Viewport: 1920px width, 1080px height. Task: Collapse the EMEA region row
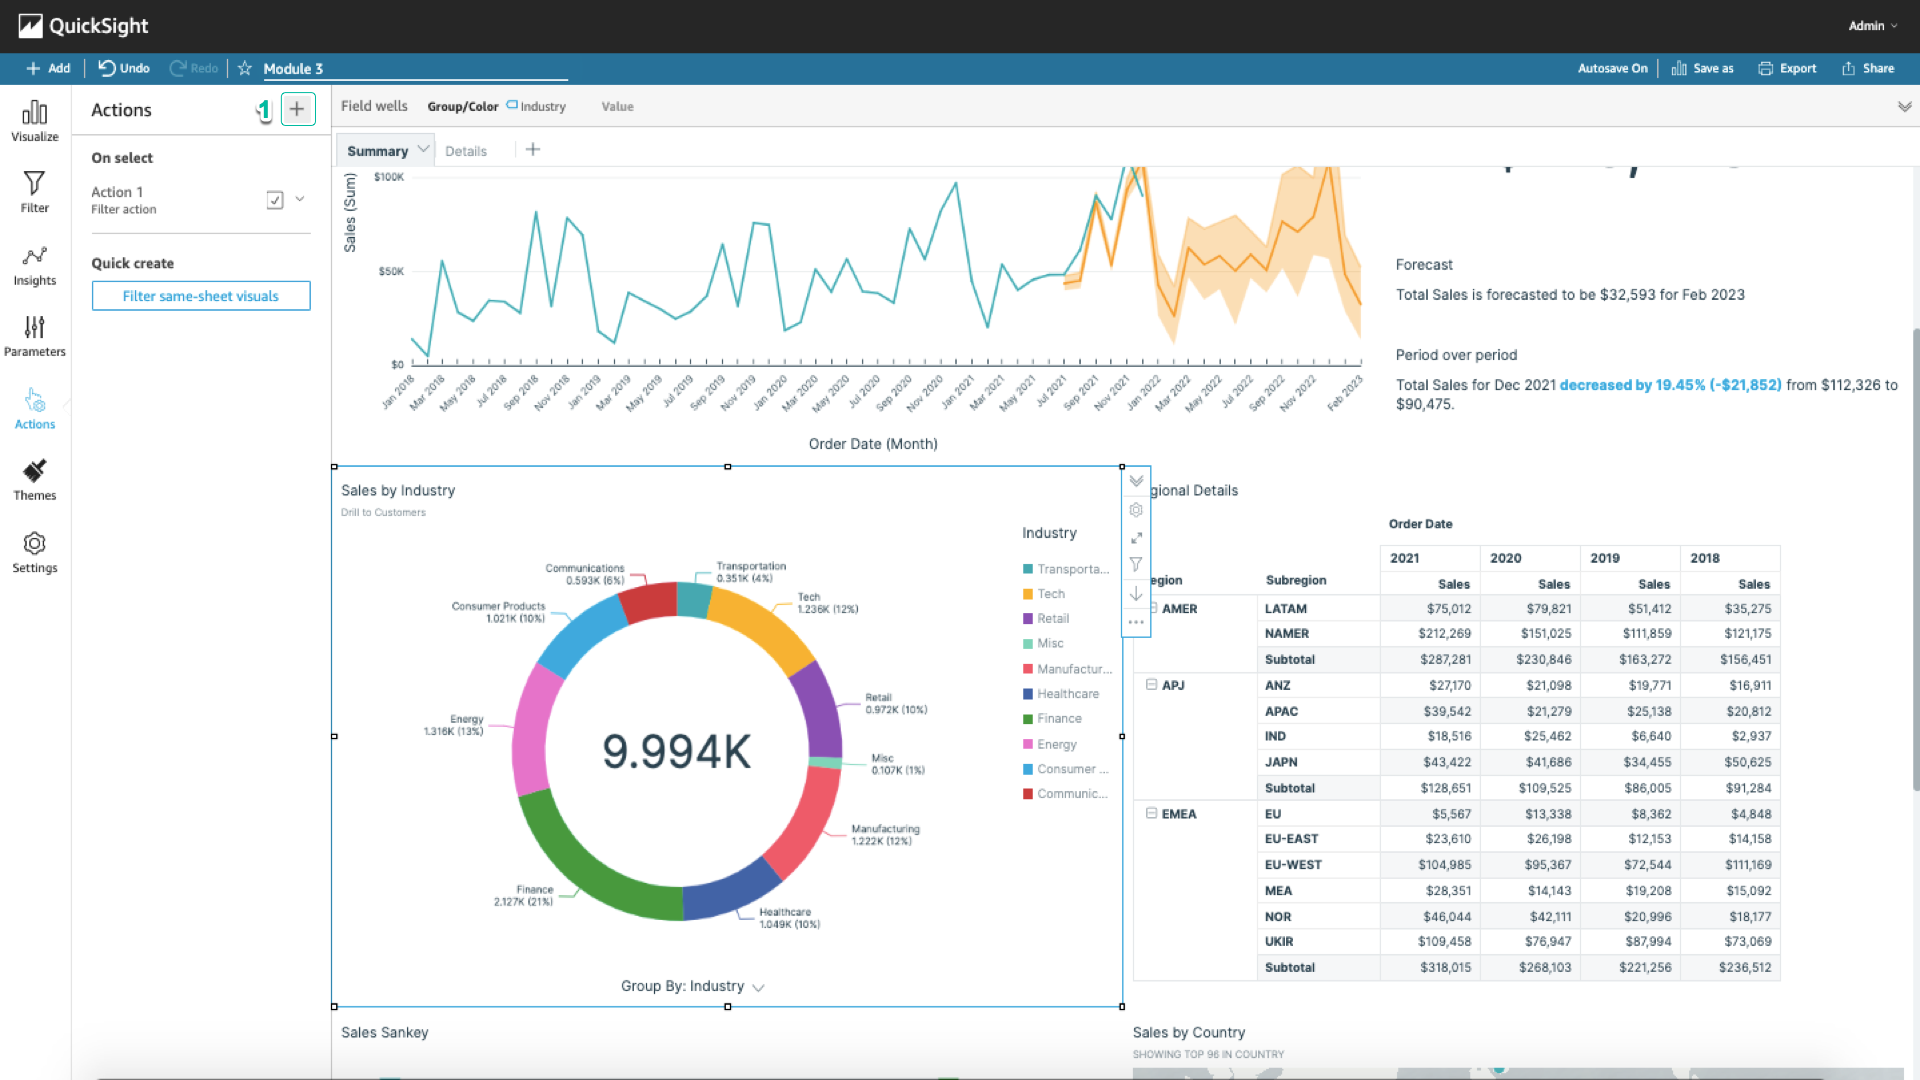(1151, 813)
